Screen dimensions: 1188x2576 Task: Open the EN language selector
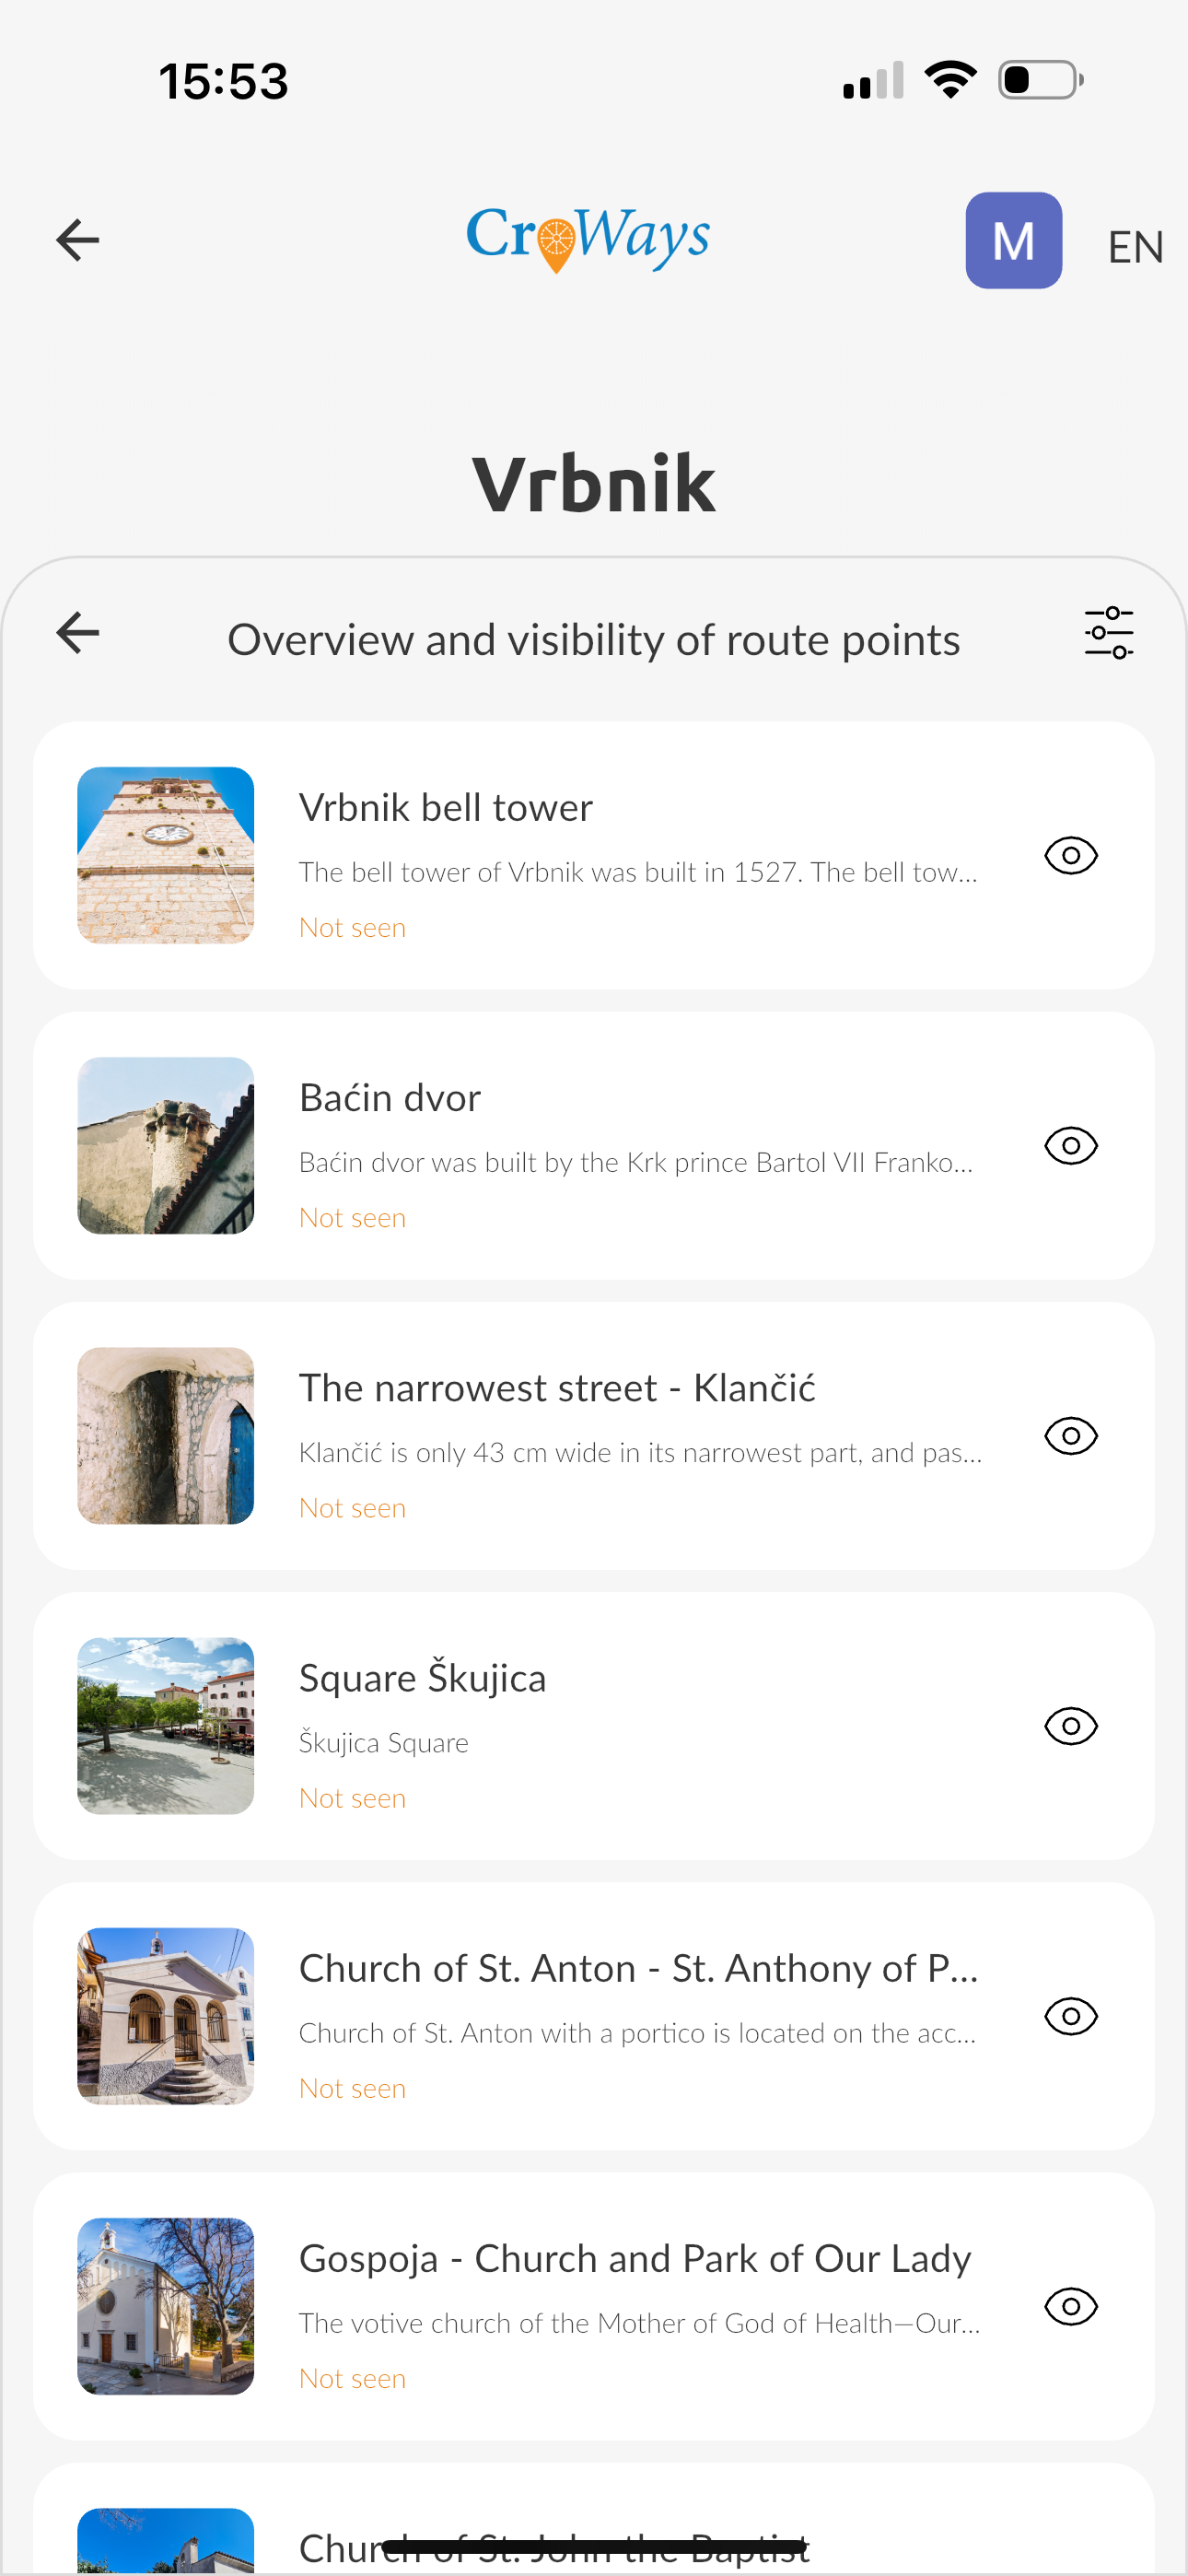tap(1135, 247)
